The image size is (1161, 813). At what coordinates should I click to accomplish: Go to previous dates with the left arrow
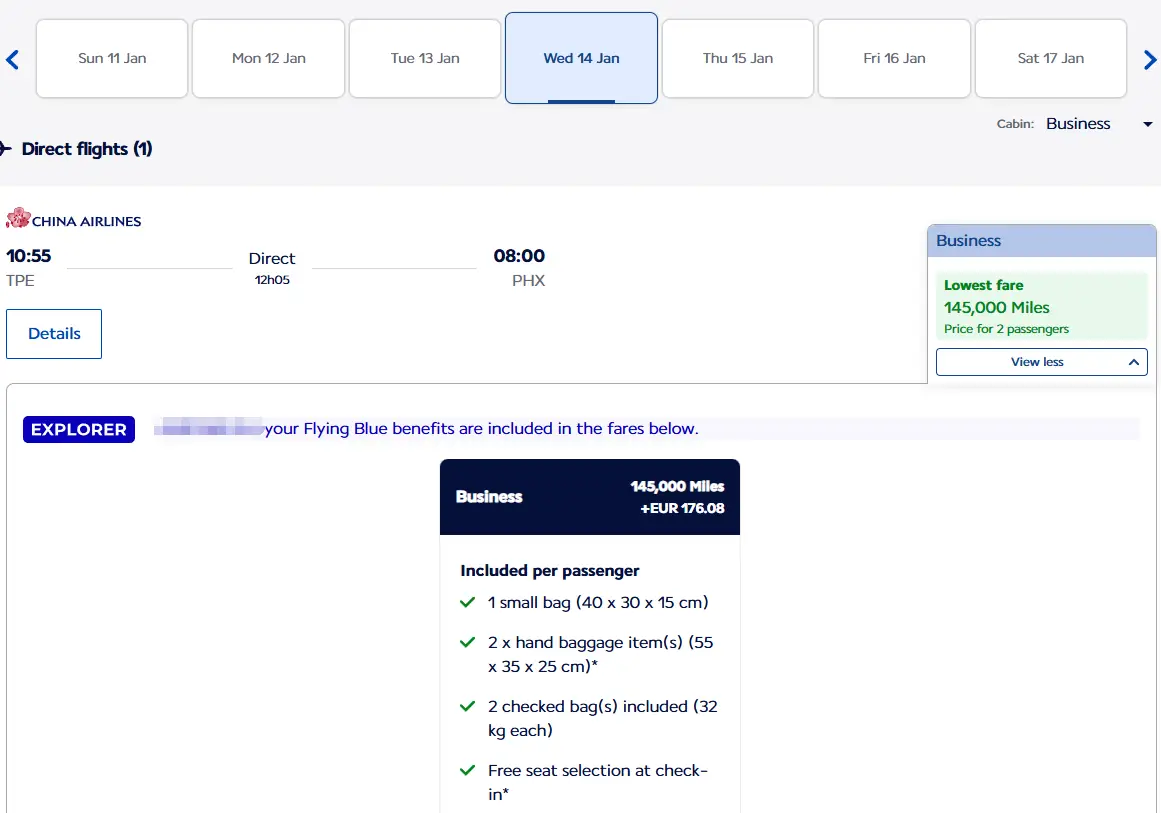pyautogui.click(x=12, y=59)
